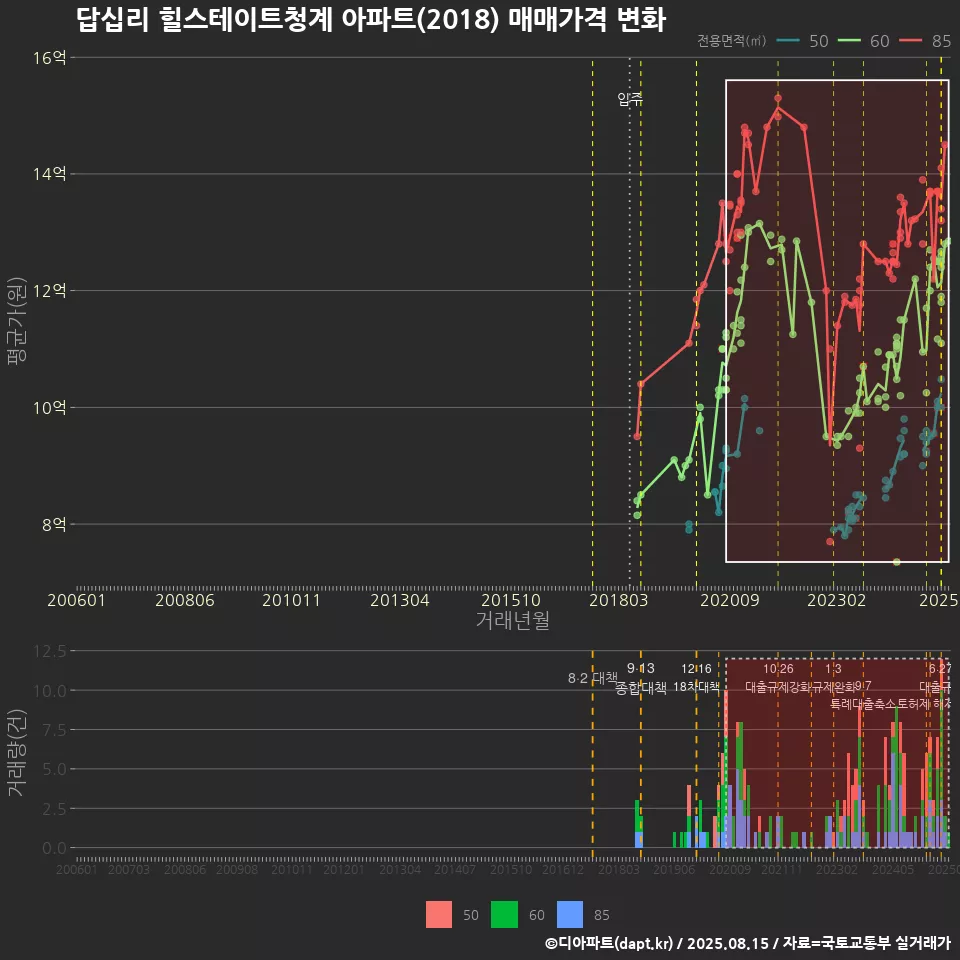Image resolution: width=960 pixels, height=960 pixels.
Task: Click the 7.5 volume axis label
Action: point(54,730)
